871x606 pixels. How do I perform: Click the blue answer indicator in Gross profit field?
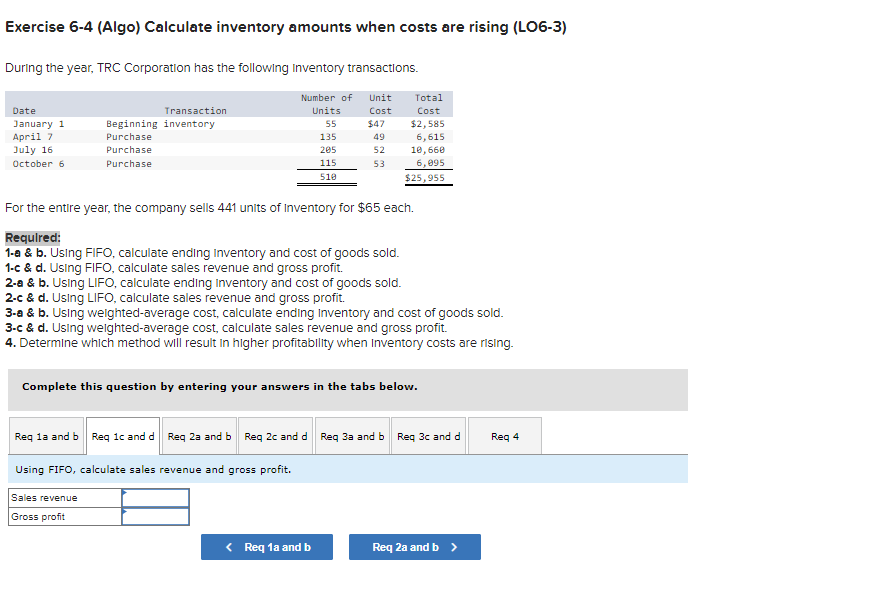click(124, 511)
